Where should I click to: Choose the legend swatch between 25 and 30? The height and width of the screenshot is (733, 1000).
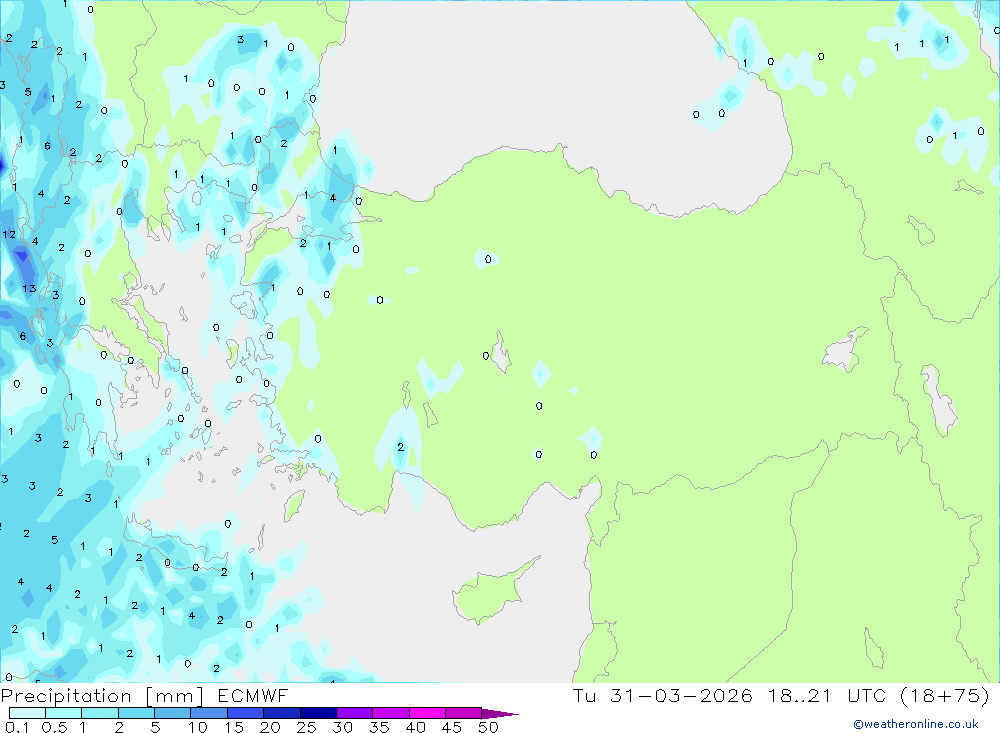pyautogui.click(x=318, y=713)
